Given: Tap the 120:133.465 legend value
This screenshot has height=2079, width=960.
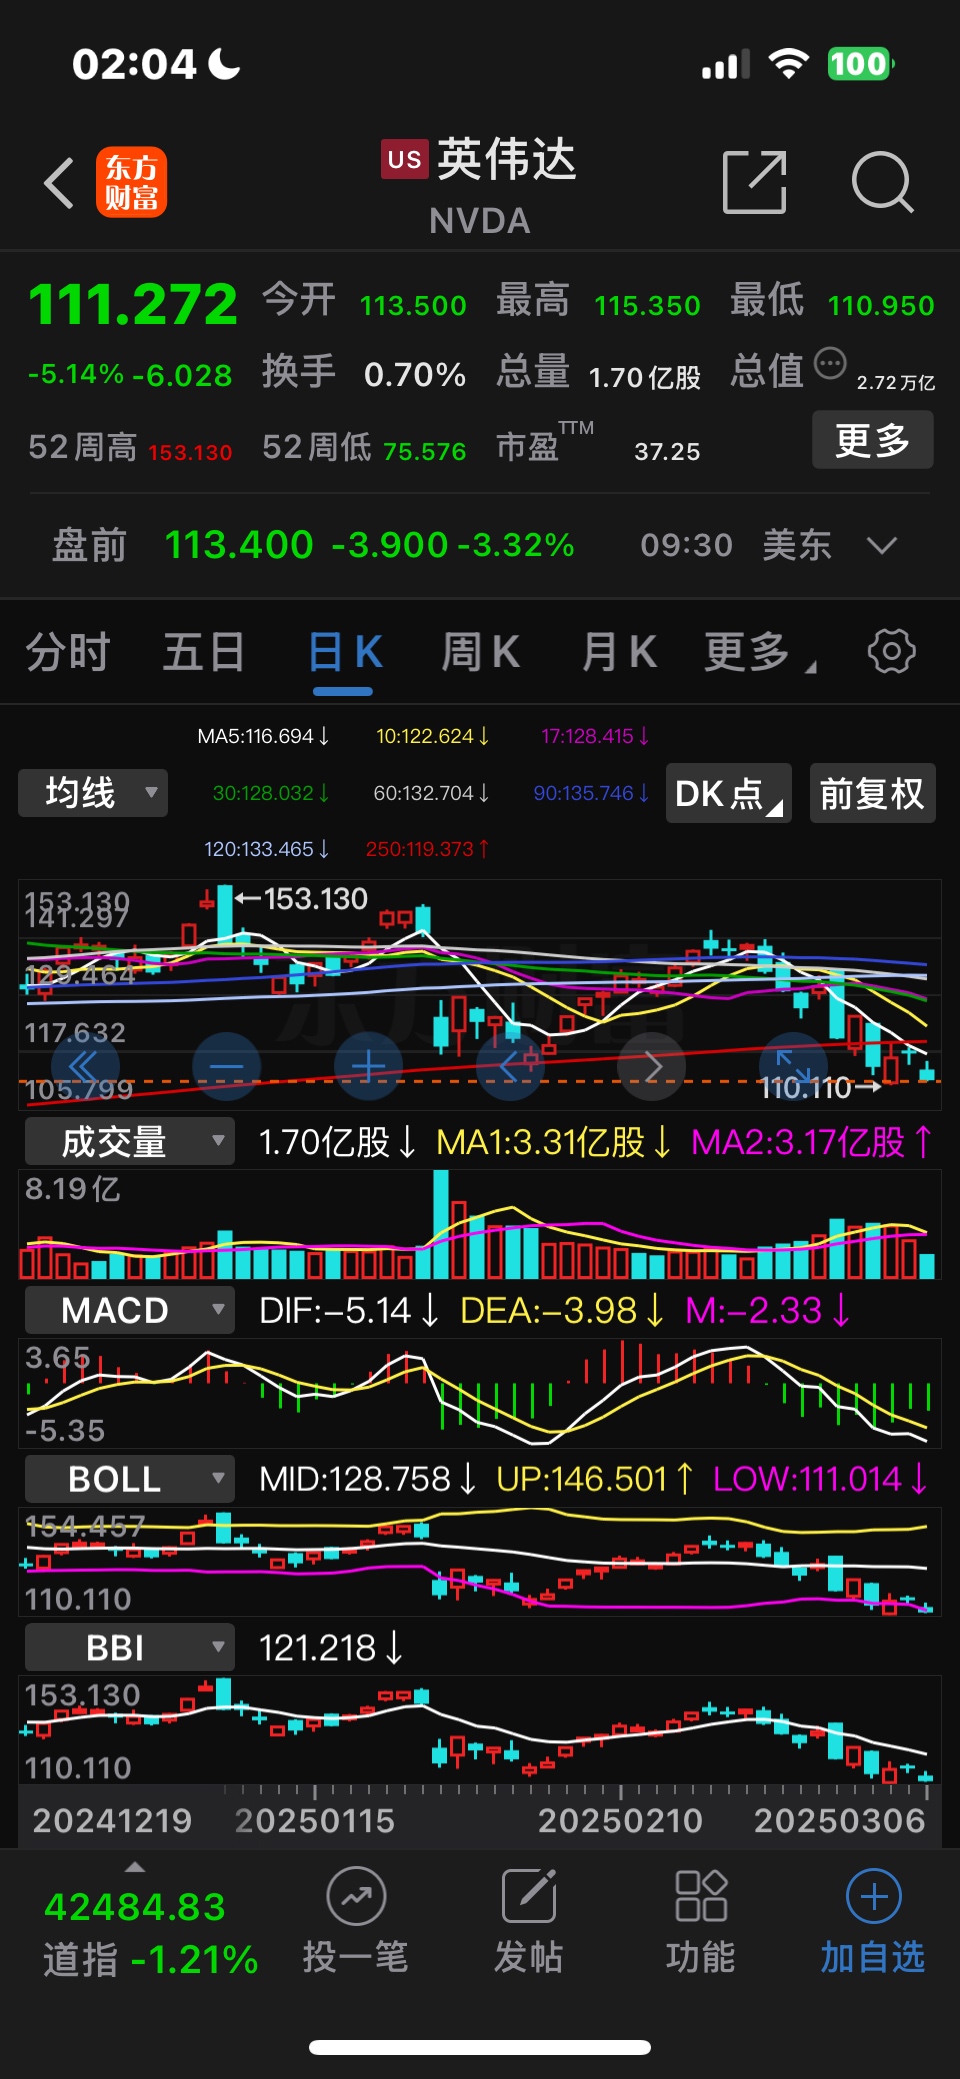Looking at the screenshot, I should point(266,849).
